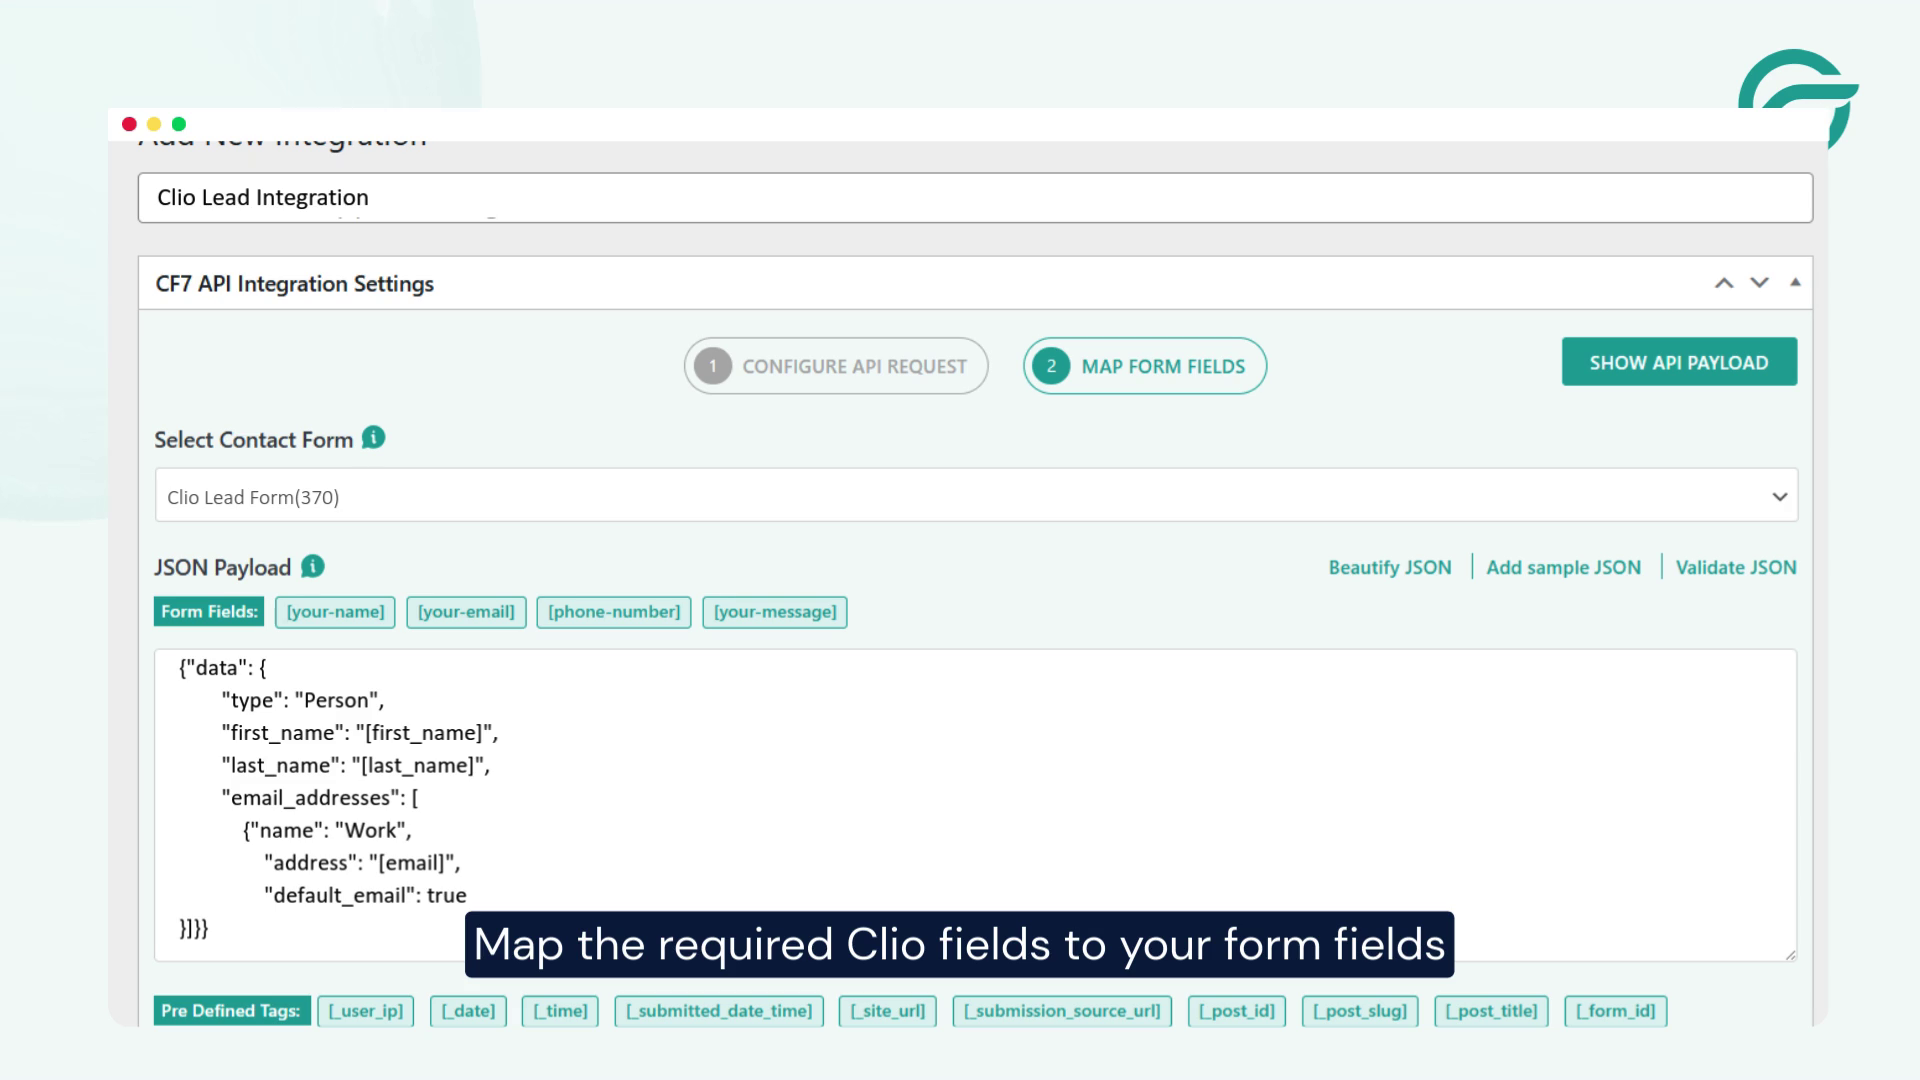Insert the [your-email] form field tag
1920x1080 pixels.
[466, 612]
